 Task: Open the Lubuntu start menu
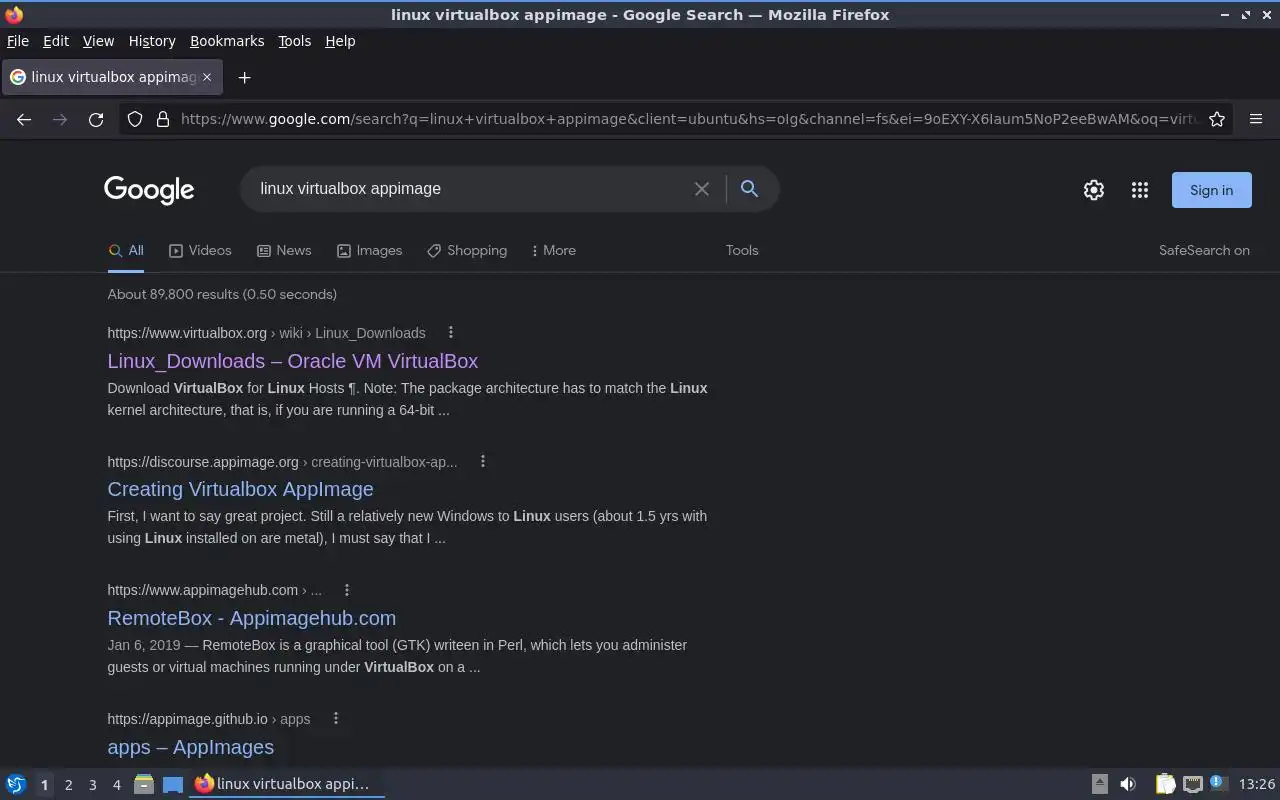[x=16, y=784]
